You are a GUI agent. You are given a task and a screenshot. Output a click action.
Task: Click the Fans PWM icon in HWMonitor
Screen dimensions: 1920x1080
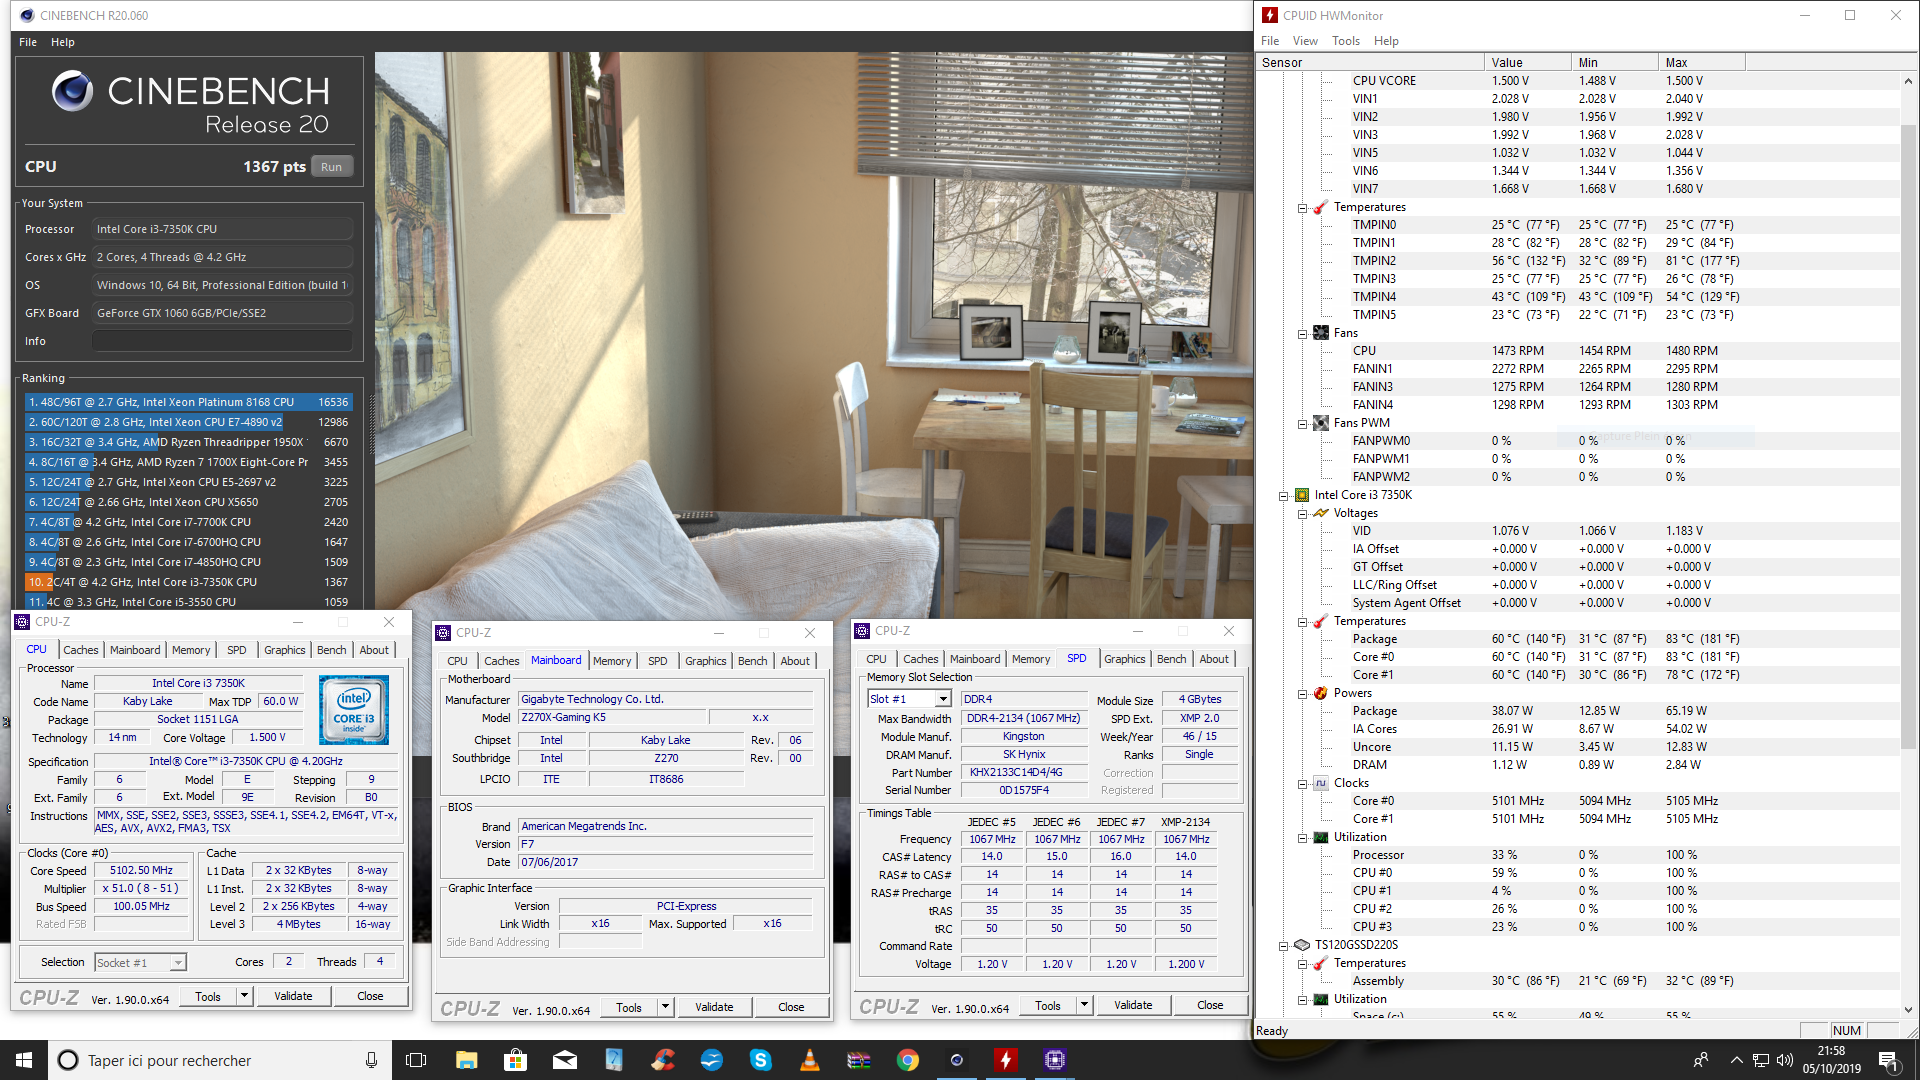[1320, 423]
